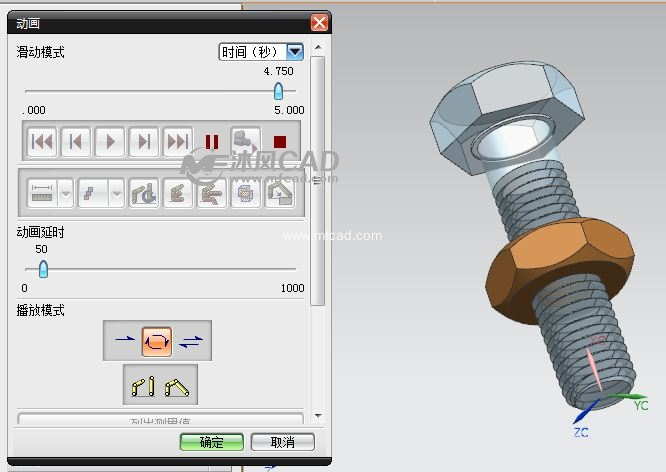Image resolution: width=666 pixels, height=472 pixels.
Task: Close the 动画 dialog window
Action: tap(319, 22)
